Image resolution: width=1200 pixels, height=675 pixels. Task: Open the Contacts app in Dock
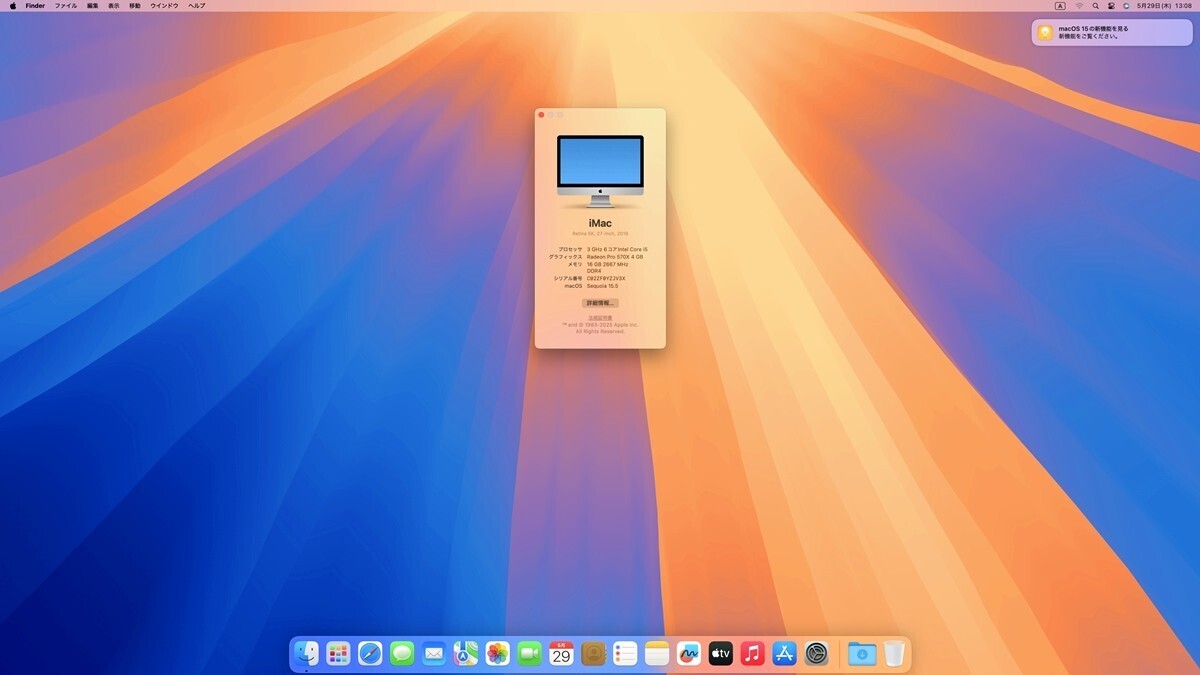pyautogui.click(x=594, y=654)
